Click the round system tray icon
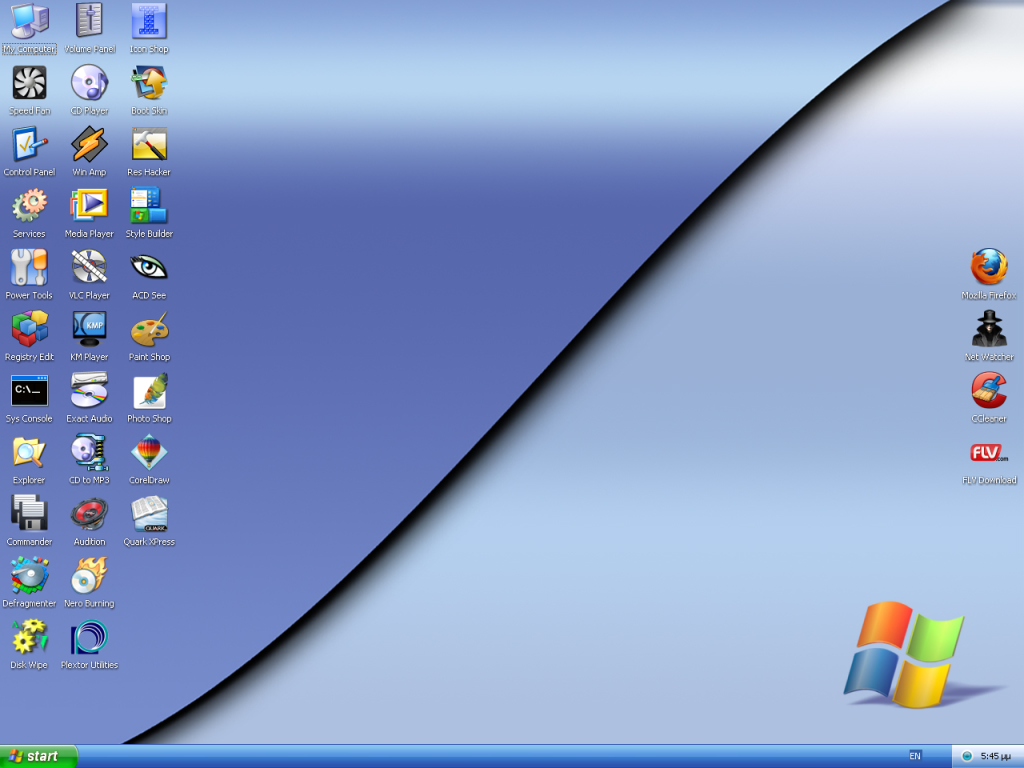 click(x=967, y=756)
